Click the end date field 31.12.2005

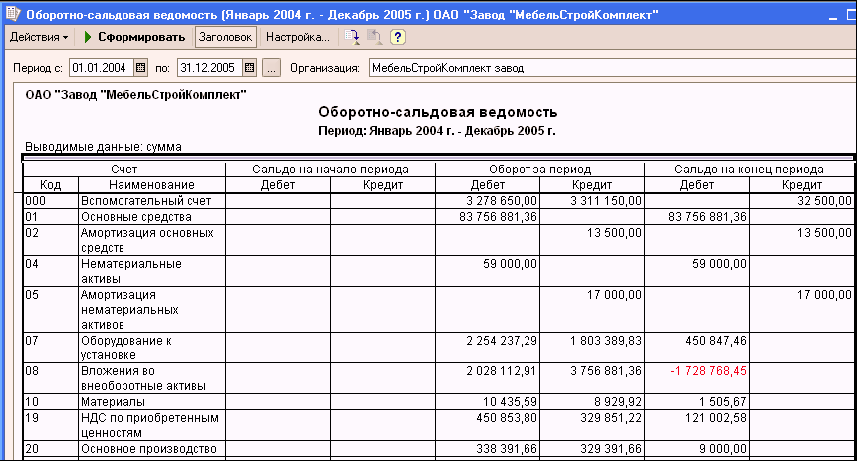click(x=208, y=68)
